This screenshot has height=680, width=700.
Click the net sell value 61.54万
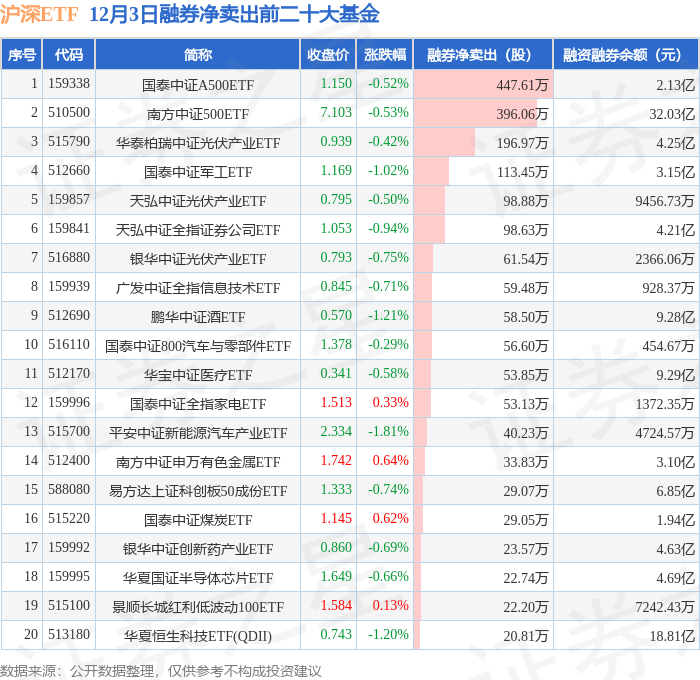(525, 259)
